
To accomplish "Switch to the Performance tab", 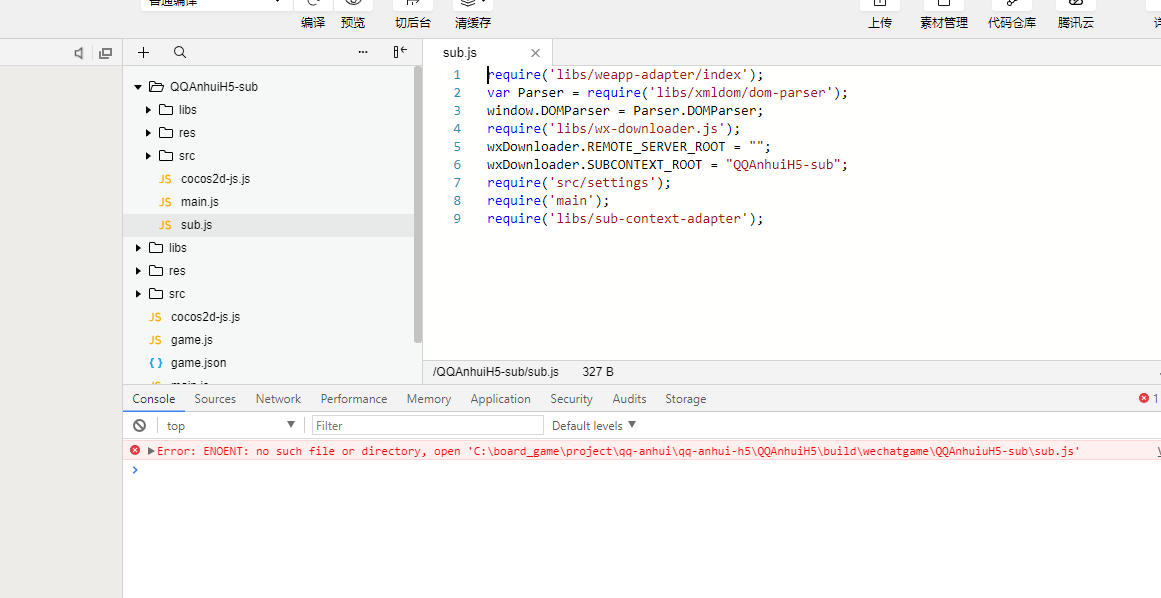I will click(354, 398).
